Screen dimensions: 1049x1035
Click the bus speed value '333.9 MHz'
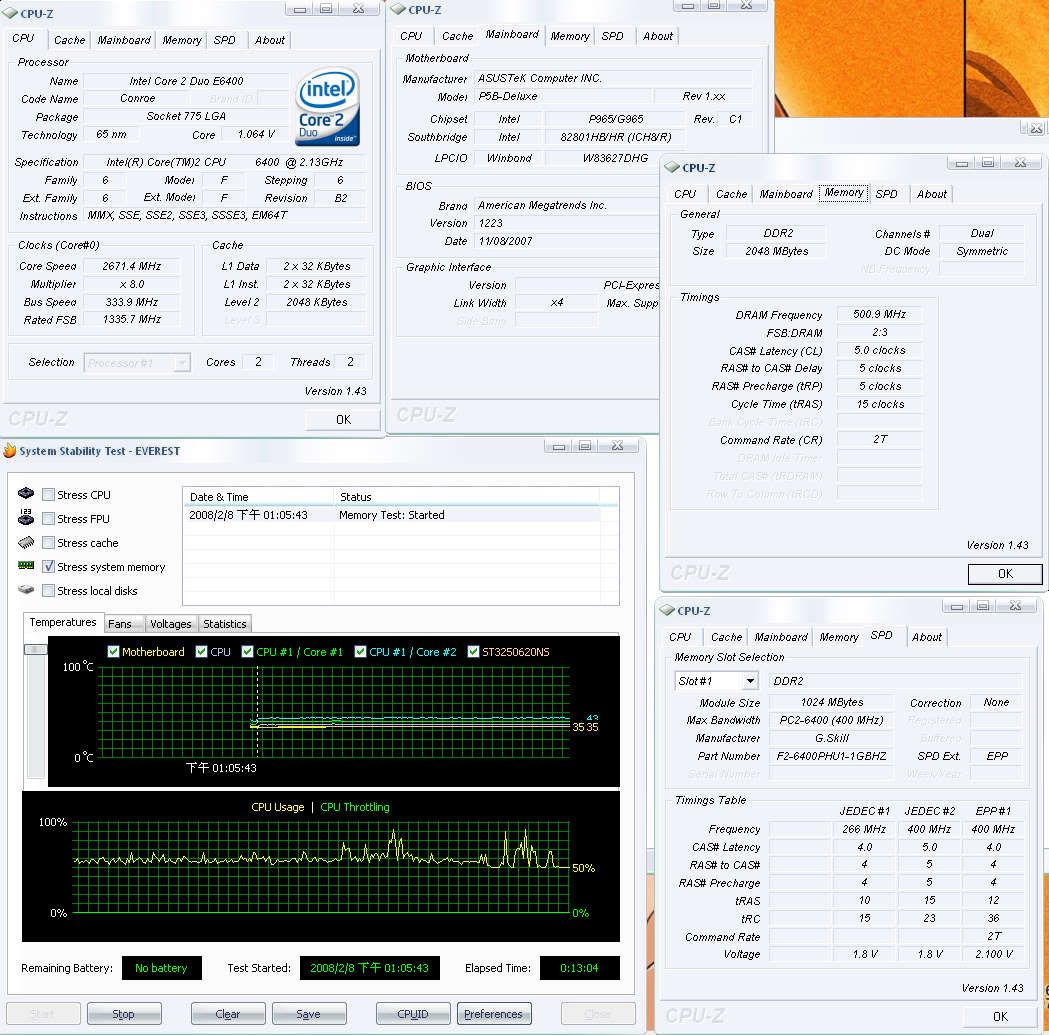(x=131, y=302)
